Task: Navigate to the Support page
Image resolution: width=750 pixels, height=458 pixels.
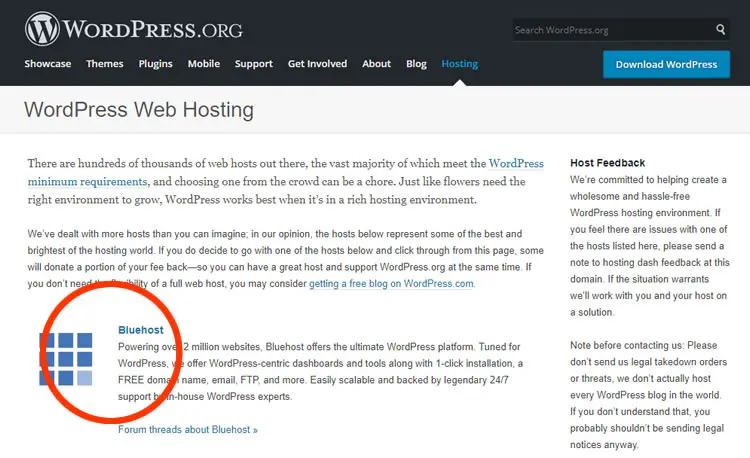Action: coord(254,64)
